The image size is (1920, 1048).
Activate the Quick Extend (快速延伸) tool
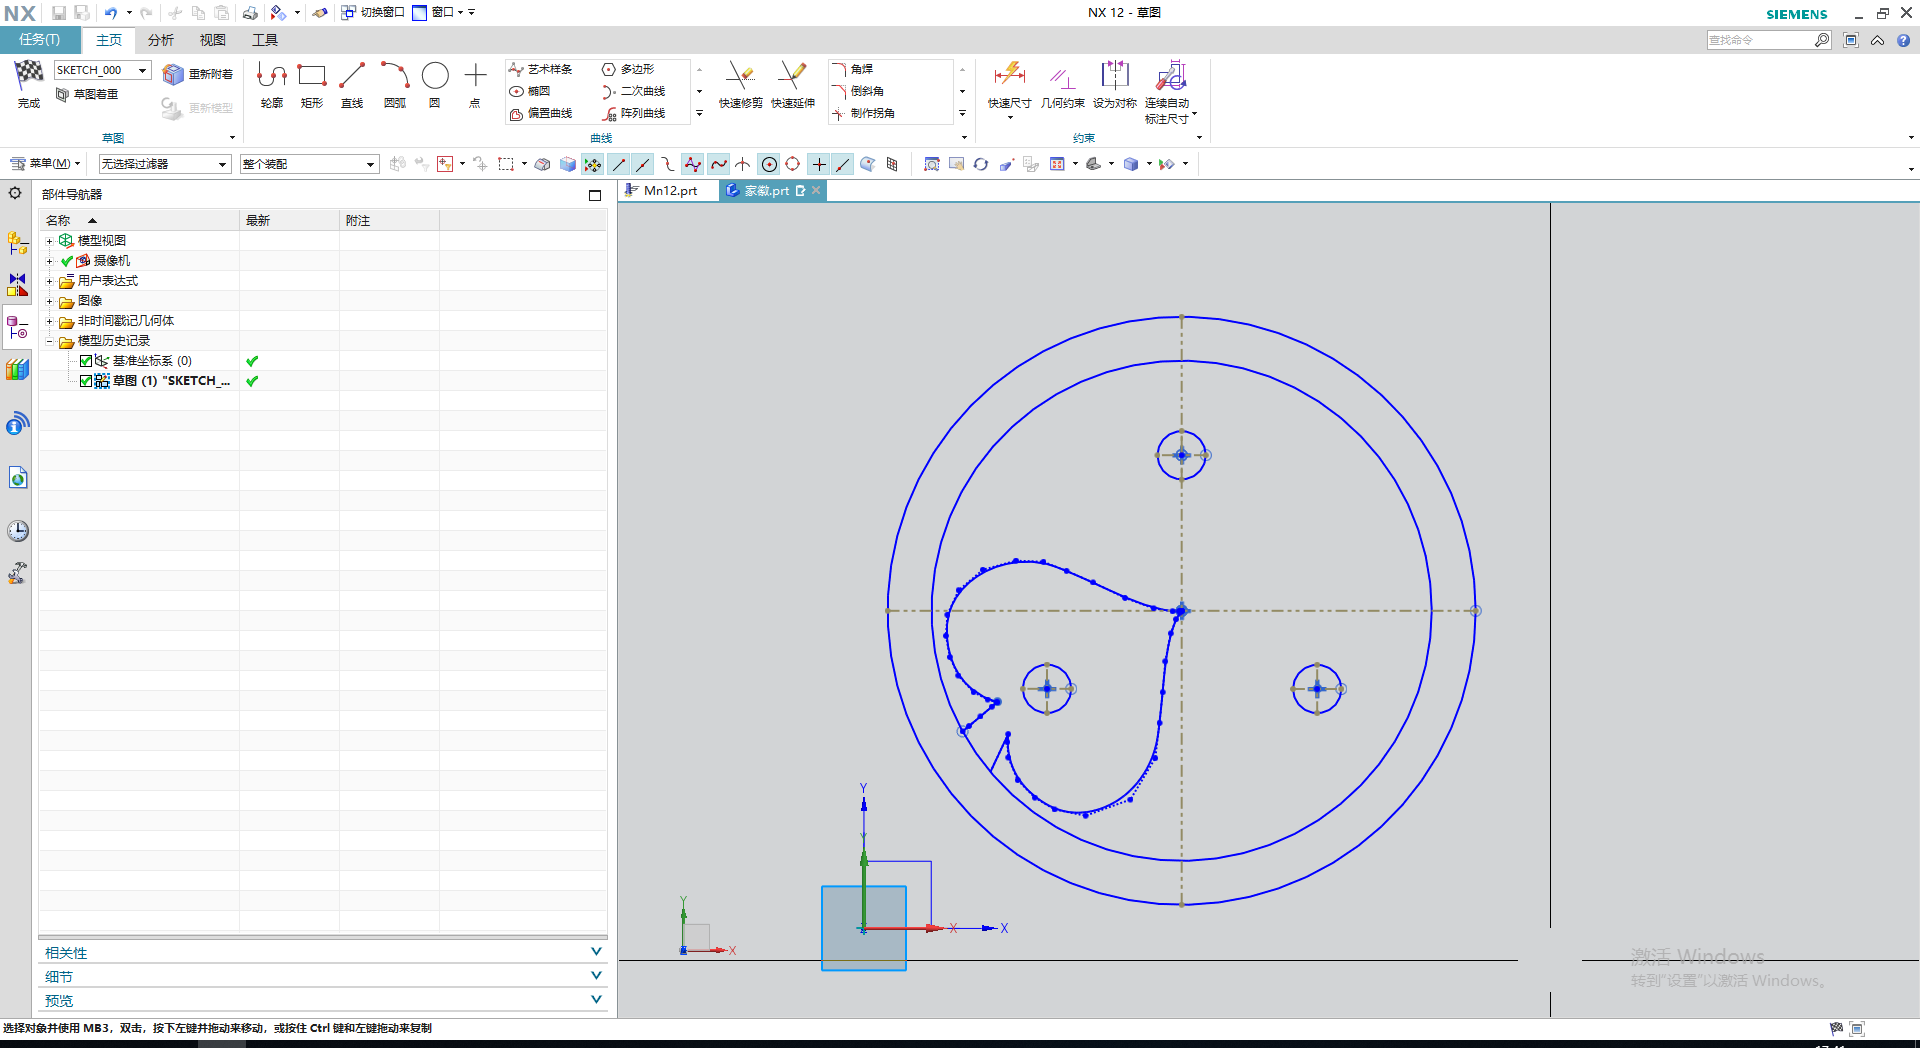point(793,84)
